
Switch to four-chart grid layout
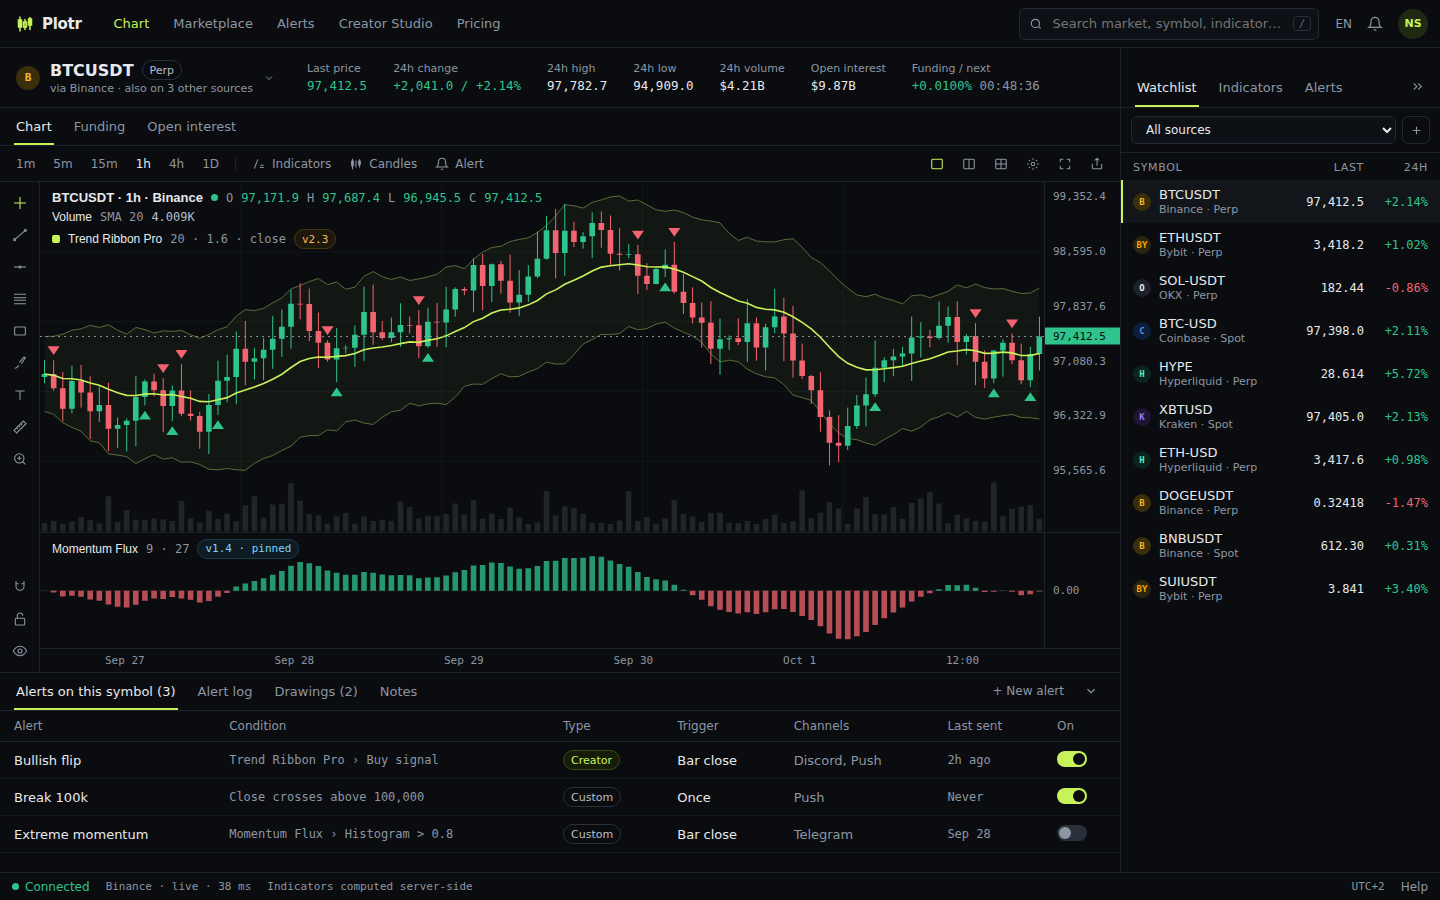click(1001, 164)
